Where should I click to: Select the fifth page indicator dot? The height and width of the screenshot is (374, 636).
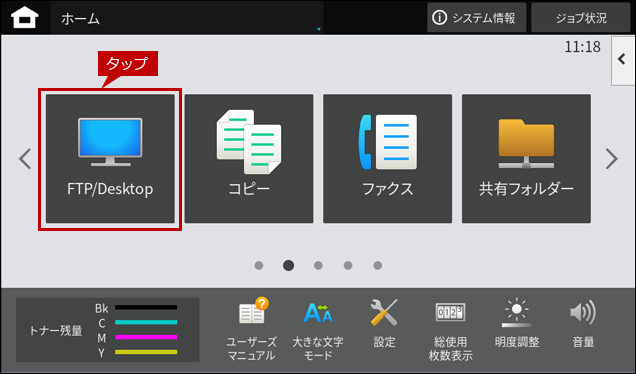[378, 265]
